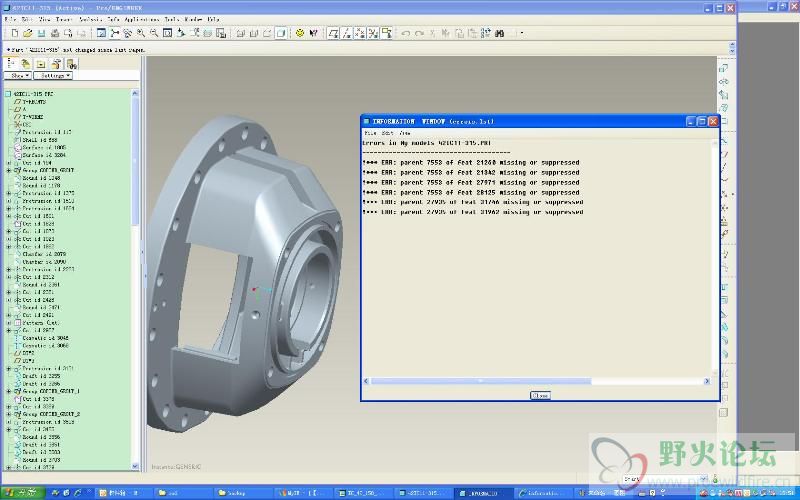This screenshot has height=500, width=800.
Task: Click model tree vertical scrollbar thumb
Action: pos(135,161)
